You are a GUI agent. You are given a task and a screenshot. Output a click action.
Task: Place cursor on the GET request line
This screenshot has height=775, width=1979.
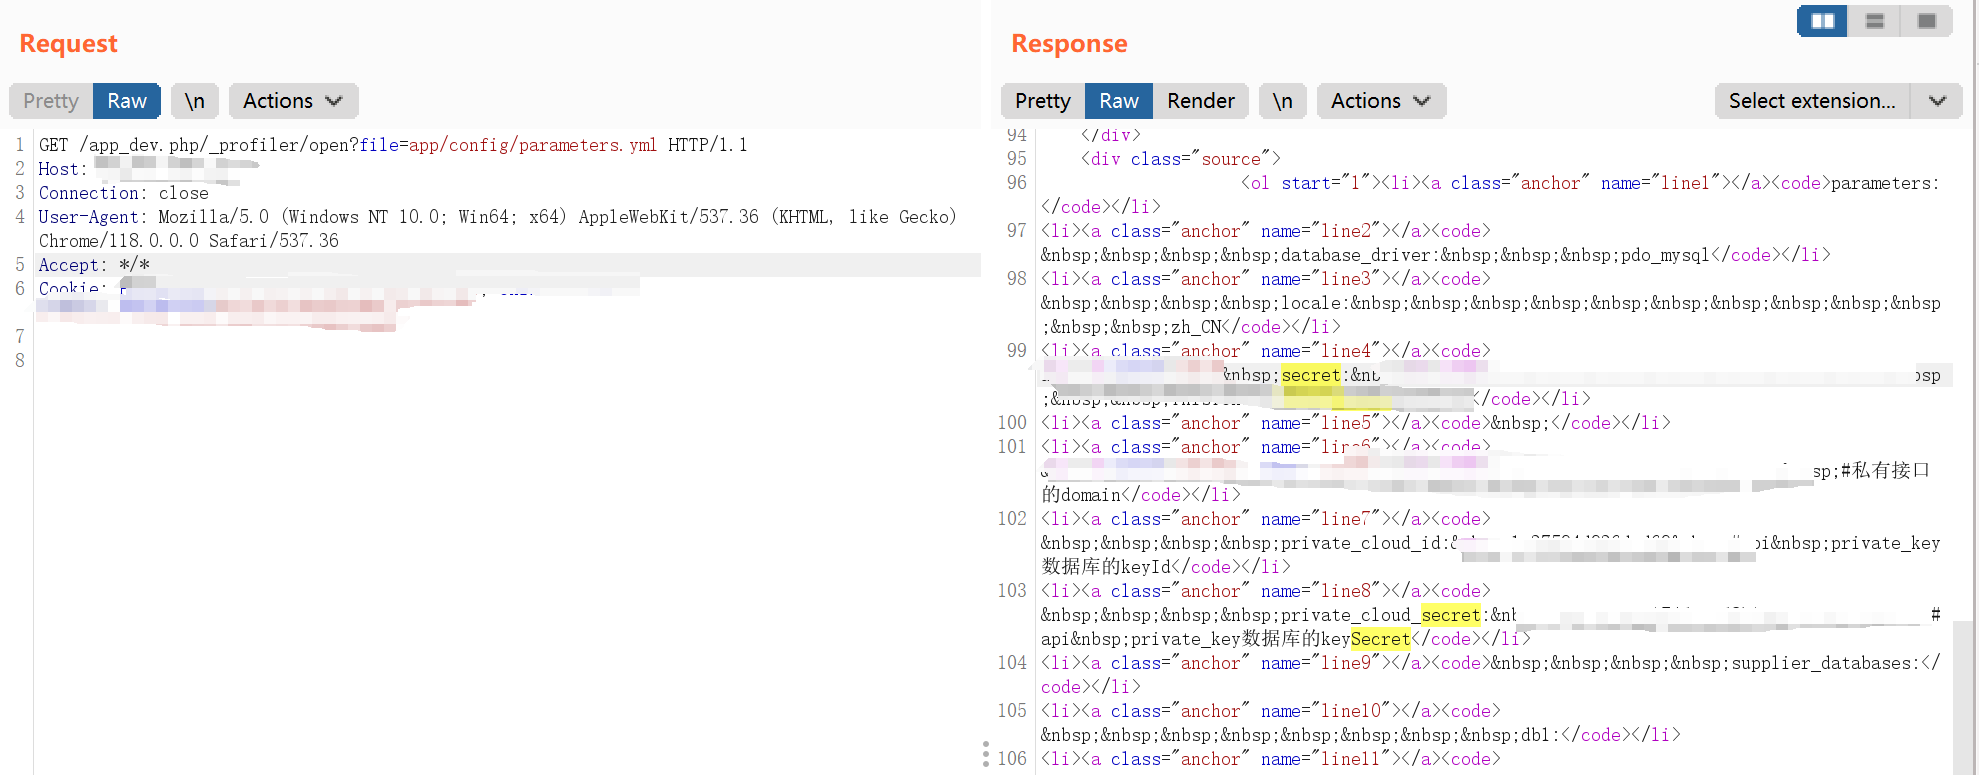pos(392,145)
